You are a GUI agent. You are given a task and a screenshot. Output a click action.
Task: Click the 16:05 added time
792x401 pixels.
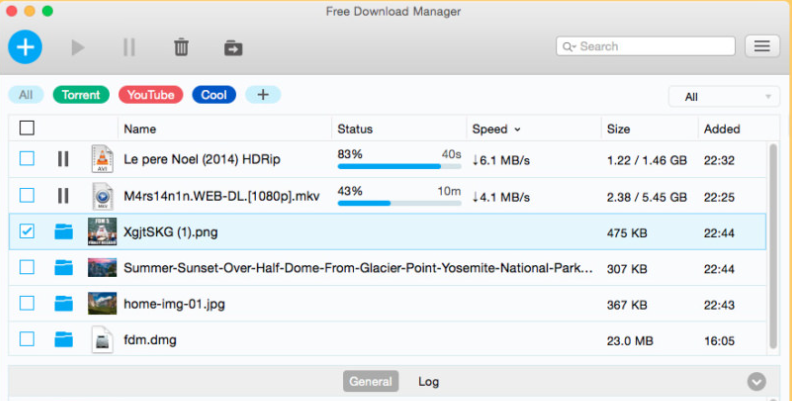tap(719, 341)
